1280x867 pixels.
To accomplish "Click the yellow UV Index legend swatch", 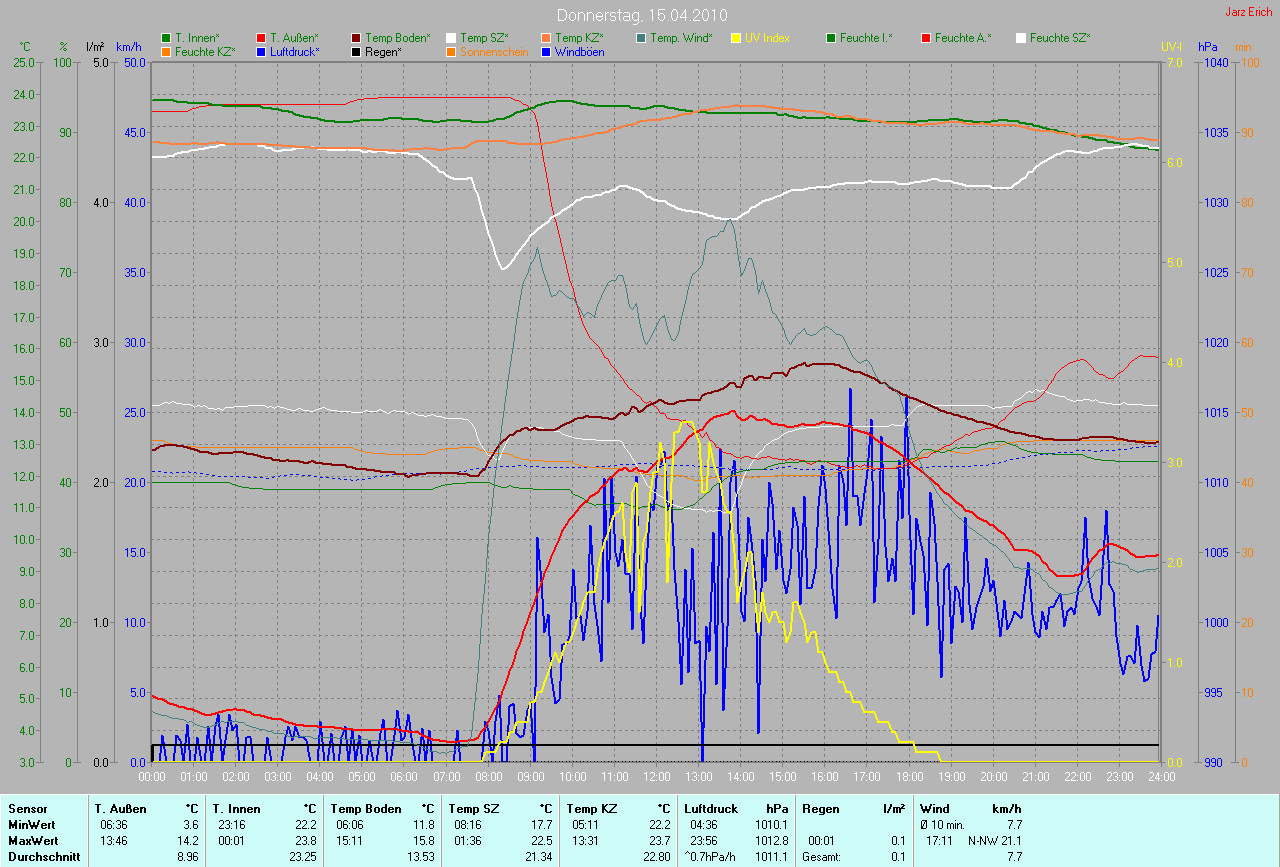I will 736,38.
